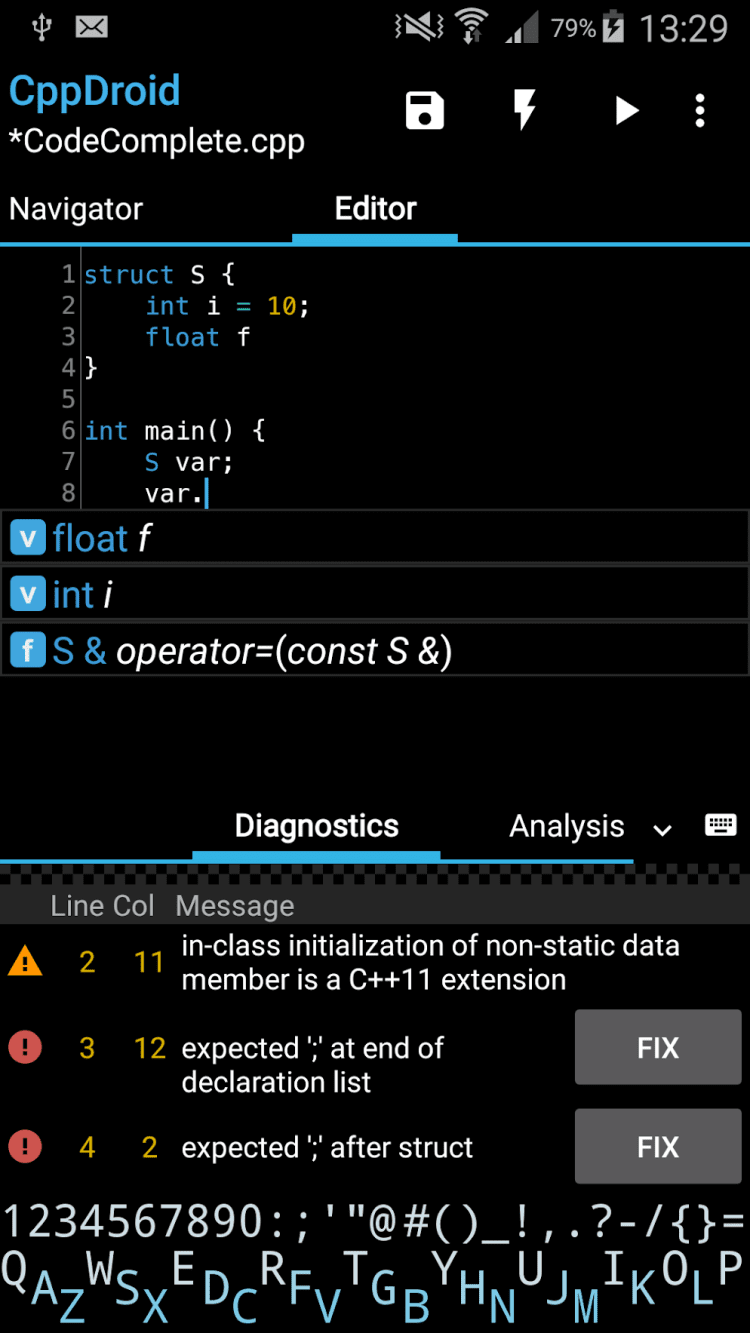Switch to the Analysis tab
The image size is (750, 1333).
pos(566,826)
